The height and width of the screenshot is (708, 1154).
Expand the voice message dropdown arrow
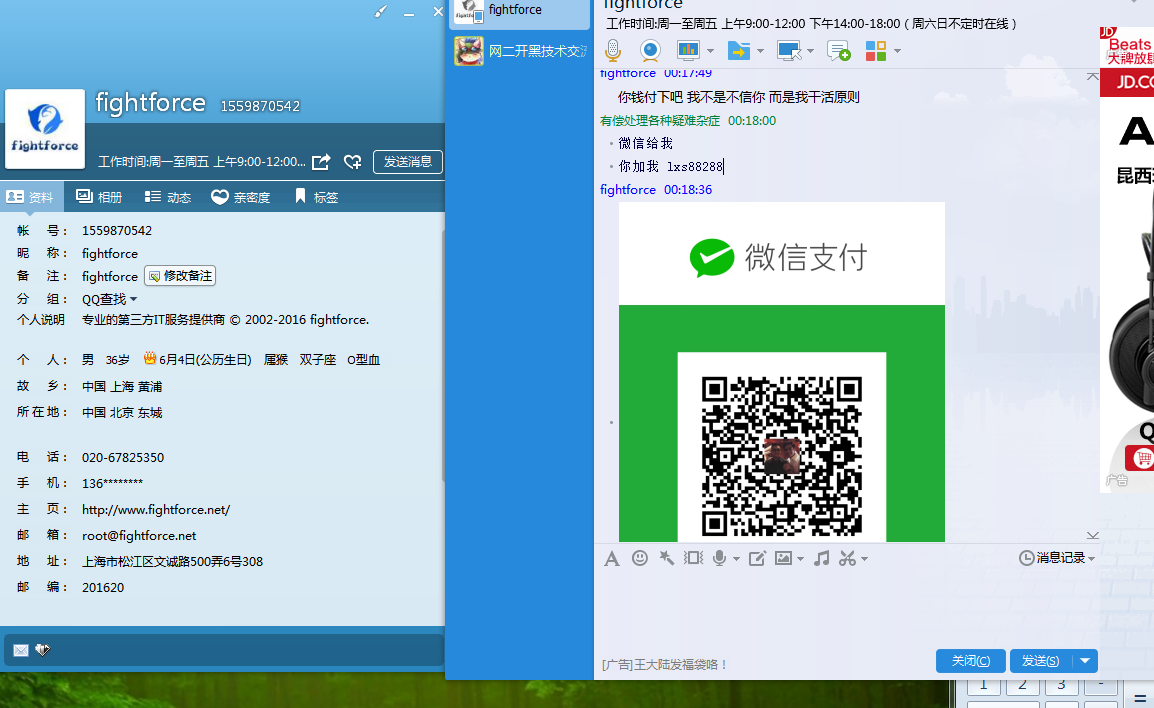pyautogui.click(x=736, y=559)
